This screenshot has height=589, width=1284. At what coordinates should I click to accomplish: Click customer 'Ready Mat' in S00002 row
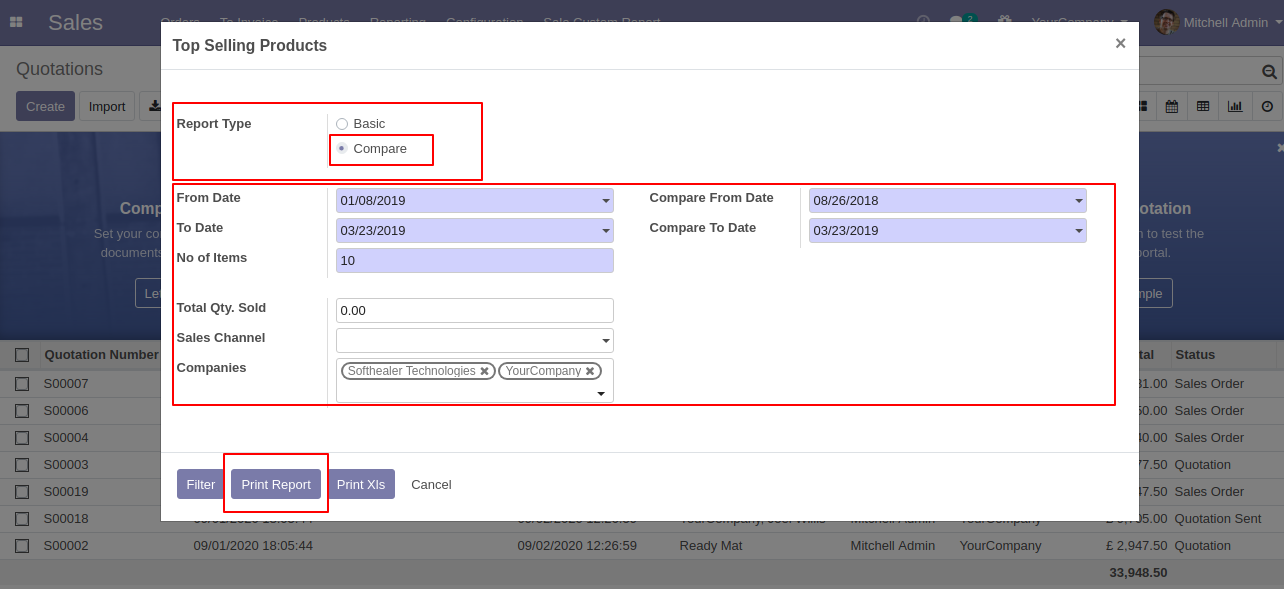click(x=711, y=546)
